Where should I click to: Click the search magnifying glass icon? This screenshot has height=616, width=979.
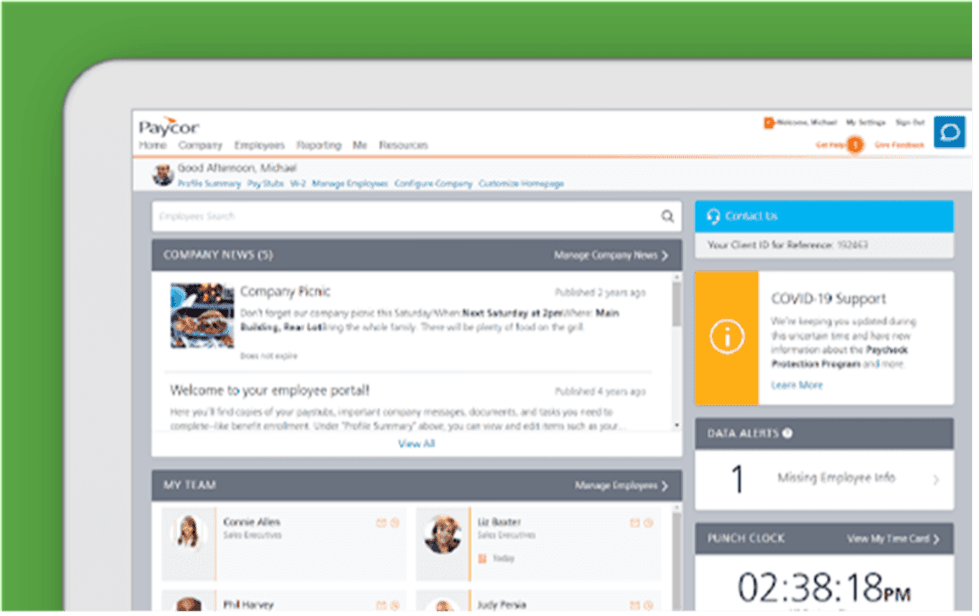(x=666, y=216)
